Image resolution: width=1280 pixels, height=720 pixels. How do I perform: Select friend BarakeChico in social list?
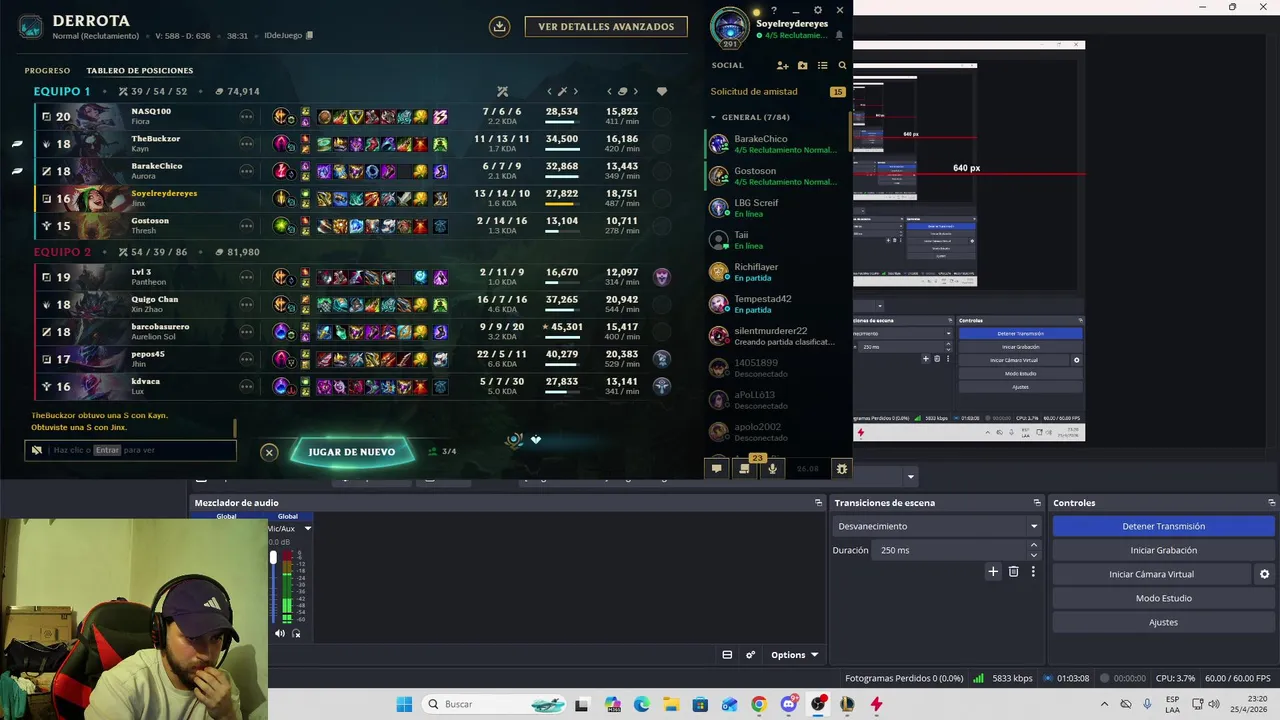(x=778, y=144)
